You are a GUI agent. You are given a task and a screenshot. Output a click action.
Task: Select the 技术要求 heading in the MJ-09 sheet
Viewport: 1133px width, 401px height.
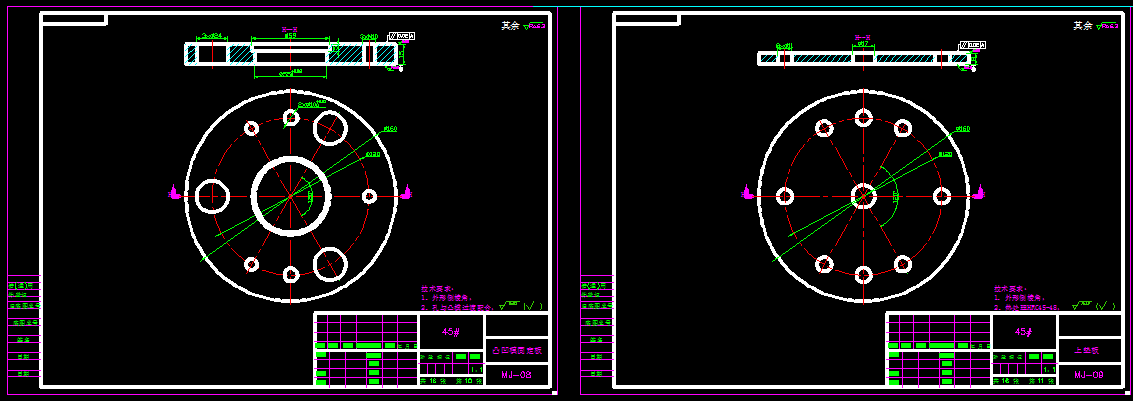pyautogui.click(x=1009, y=288)
